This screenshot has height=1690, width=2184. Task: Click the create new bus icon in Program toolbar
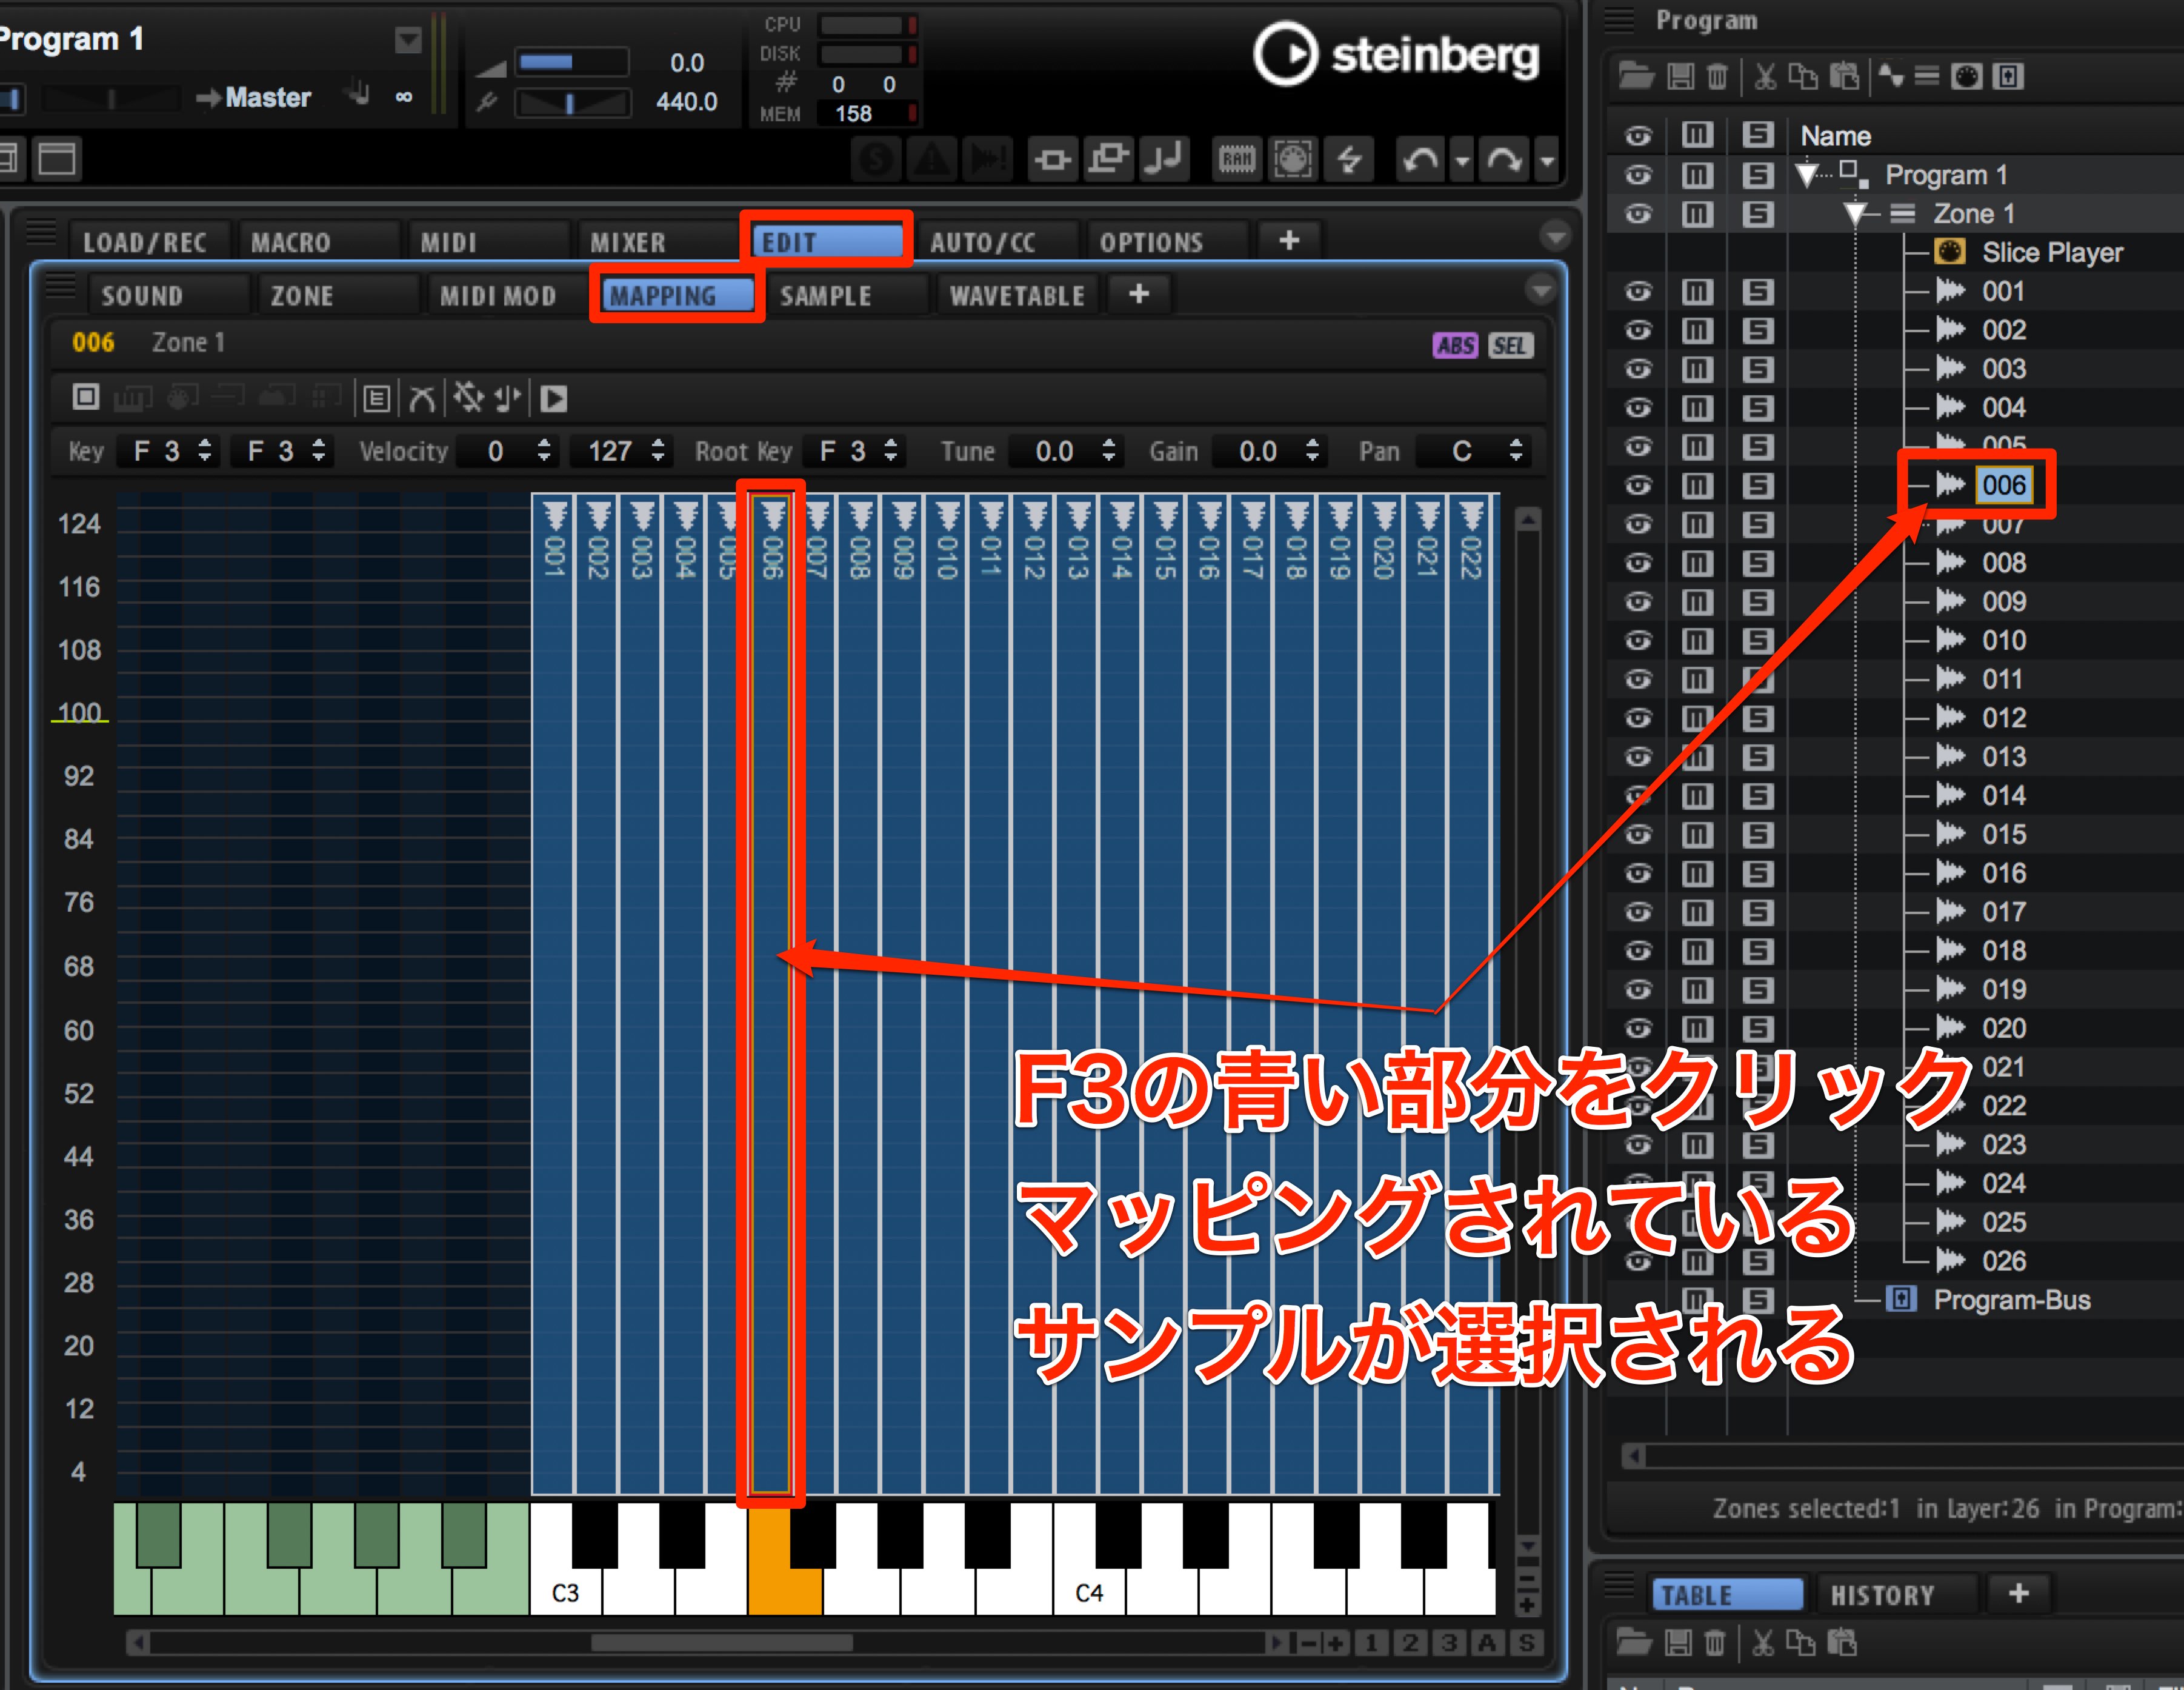tap(2008, 76)
